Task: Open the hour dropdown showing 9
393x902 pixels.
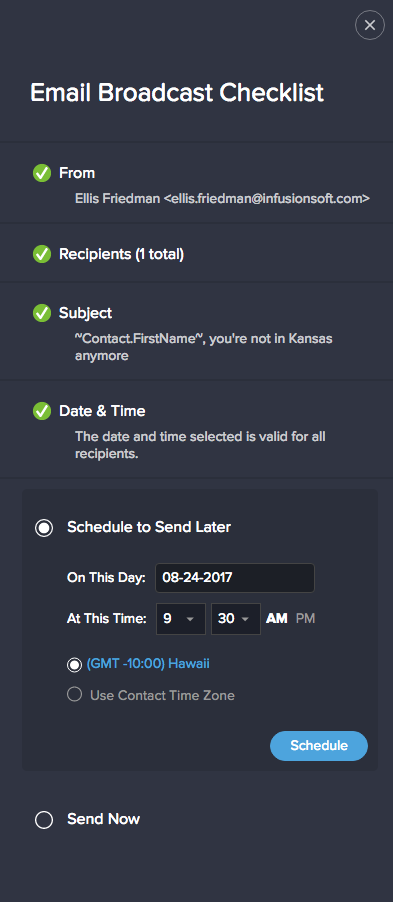Action: click(x=181, y=619)
